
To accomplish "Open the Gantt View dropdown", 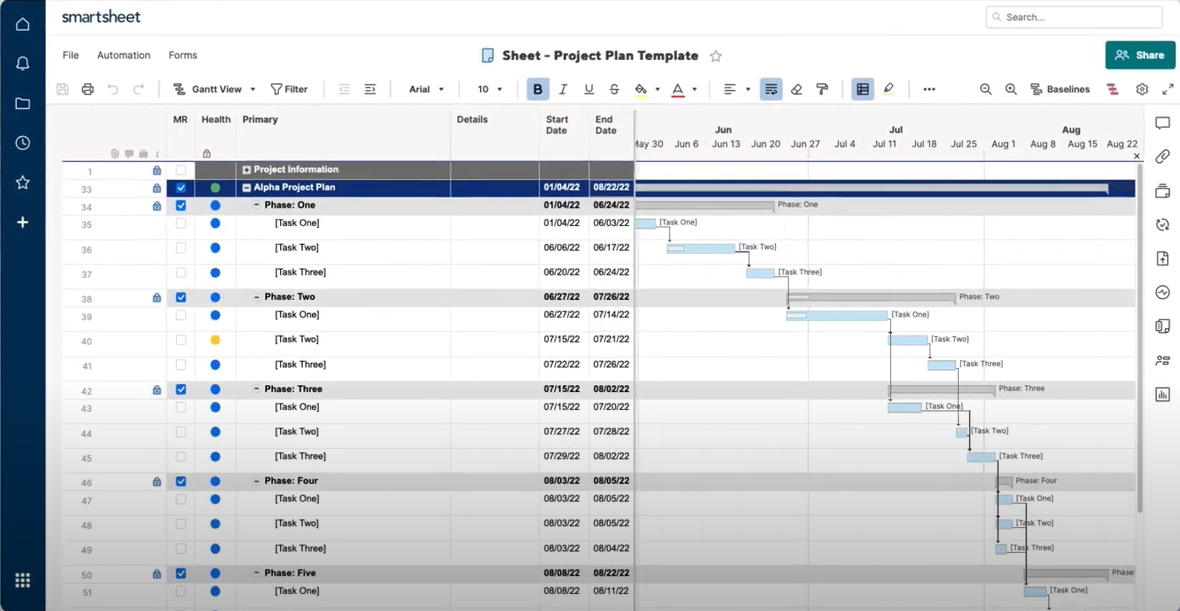I will click(213, 89).
